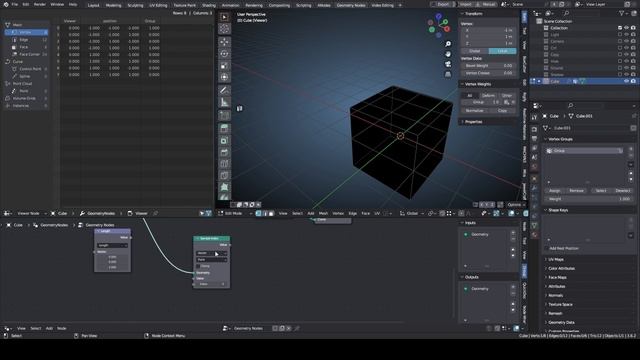Select the Bevel tool
Image resolution: width=640 pixels, height=360 pixels.
[224, 152]
